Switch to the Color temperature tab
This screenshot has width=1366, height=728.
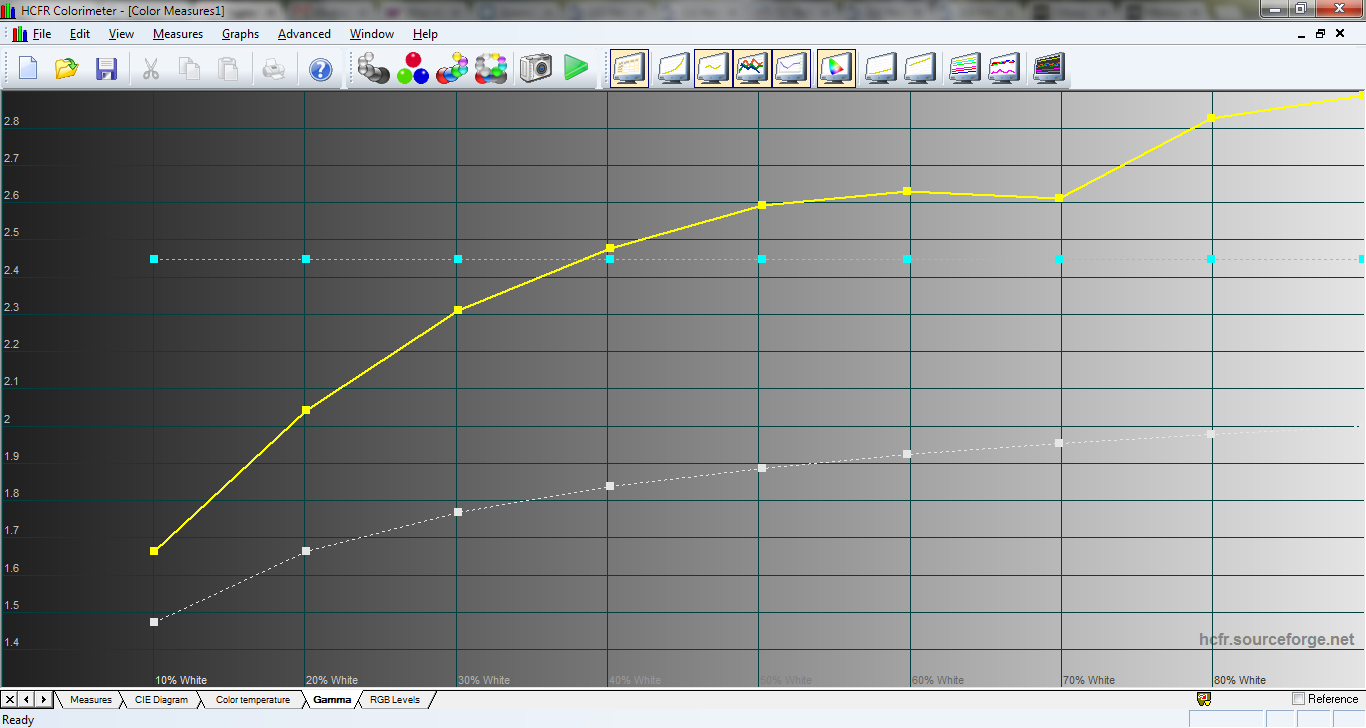[x=252, y=700]
